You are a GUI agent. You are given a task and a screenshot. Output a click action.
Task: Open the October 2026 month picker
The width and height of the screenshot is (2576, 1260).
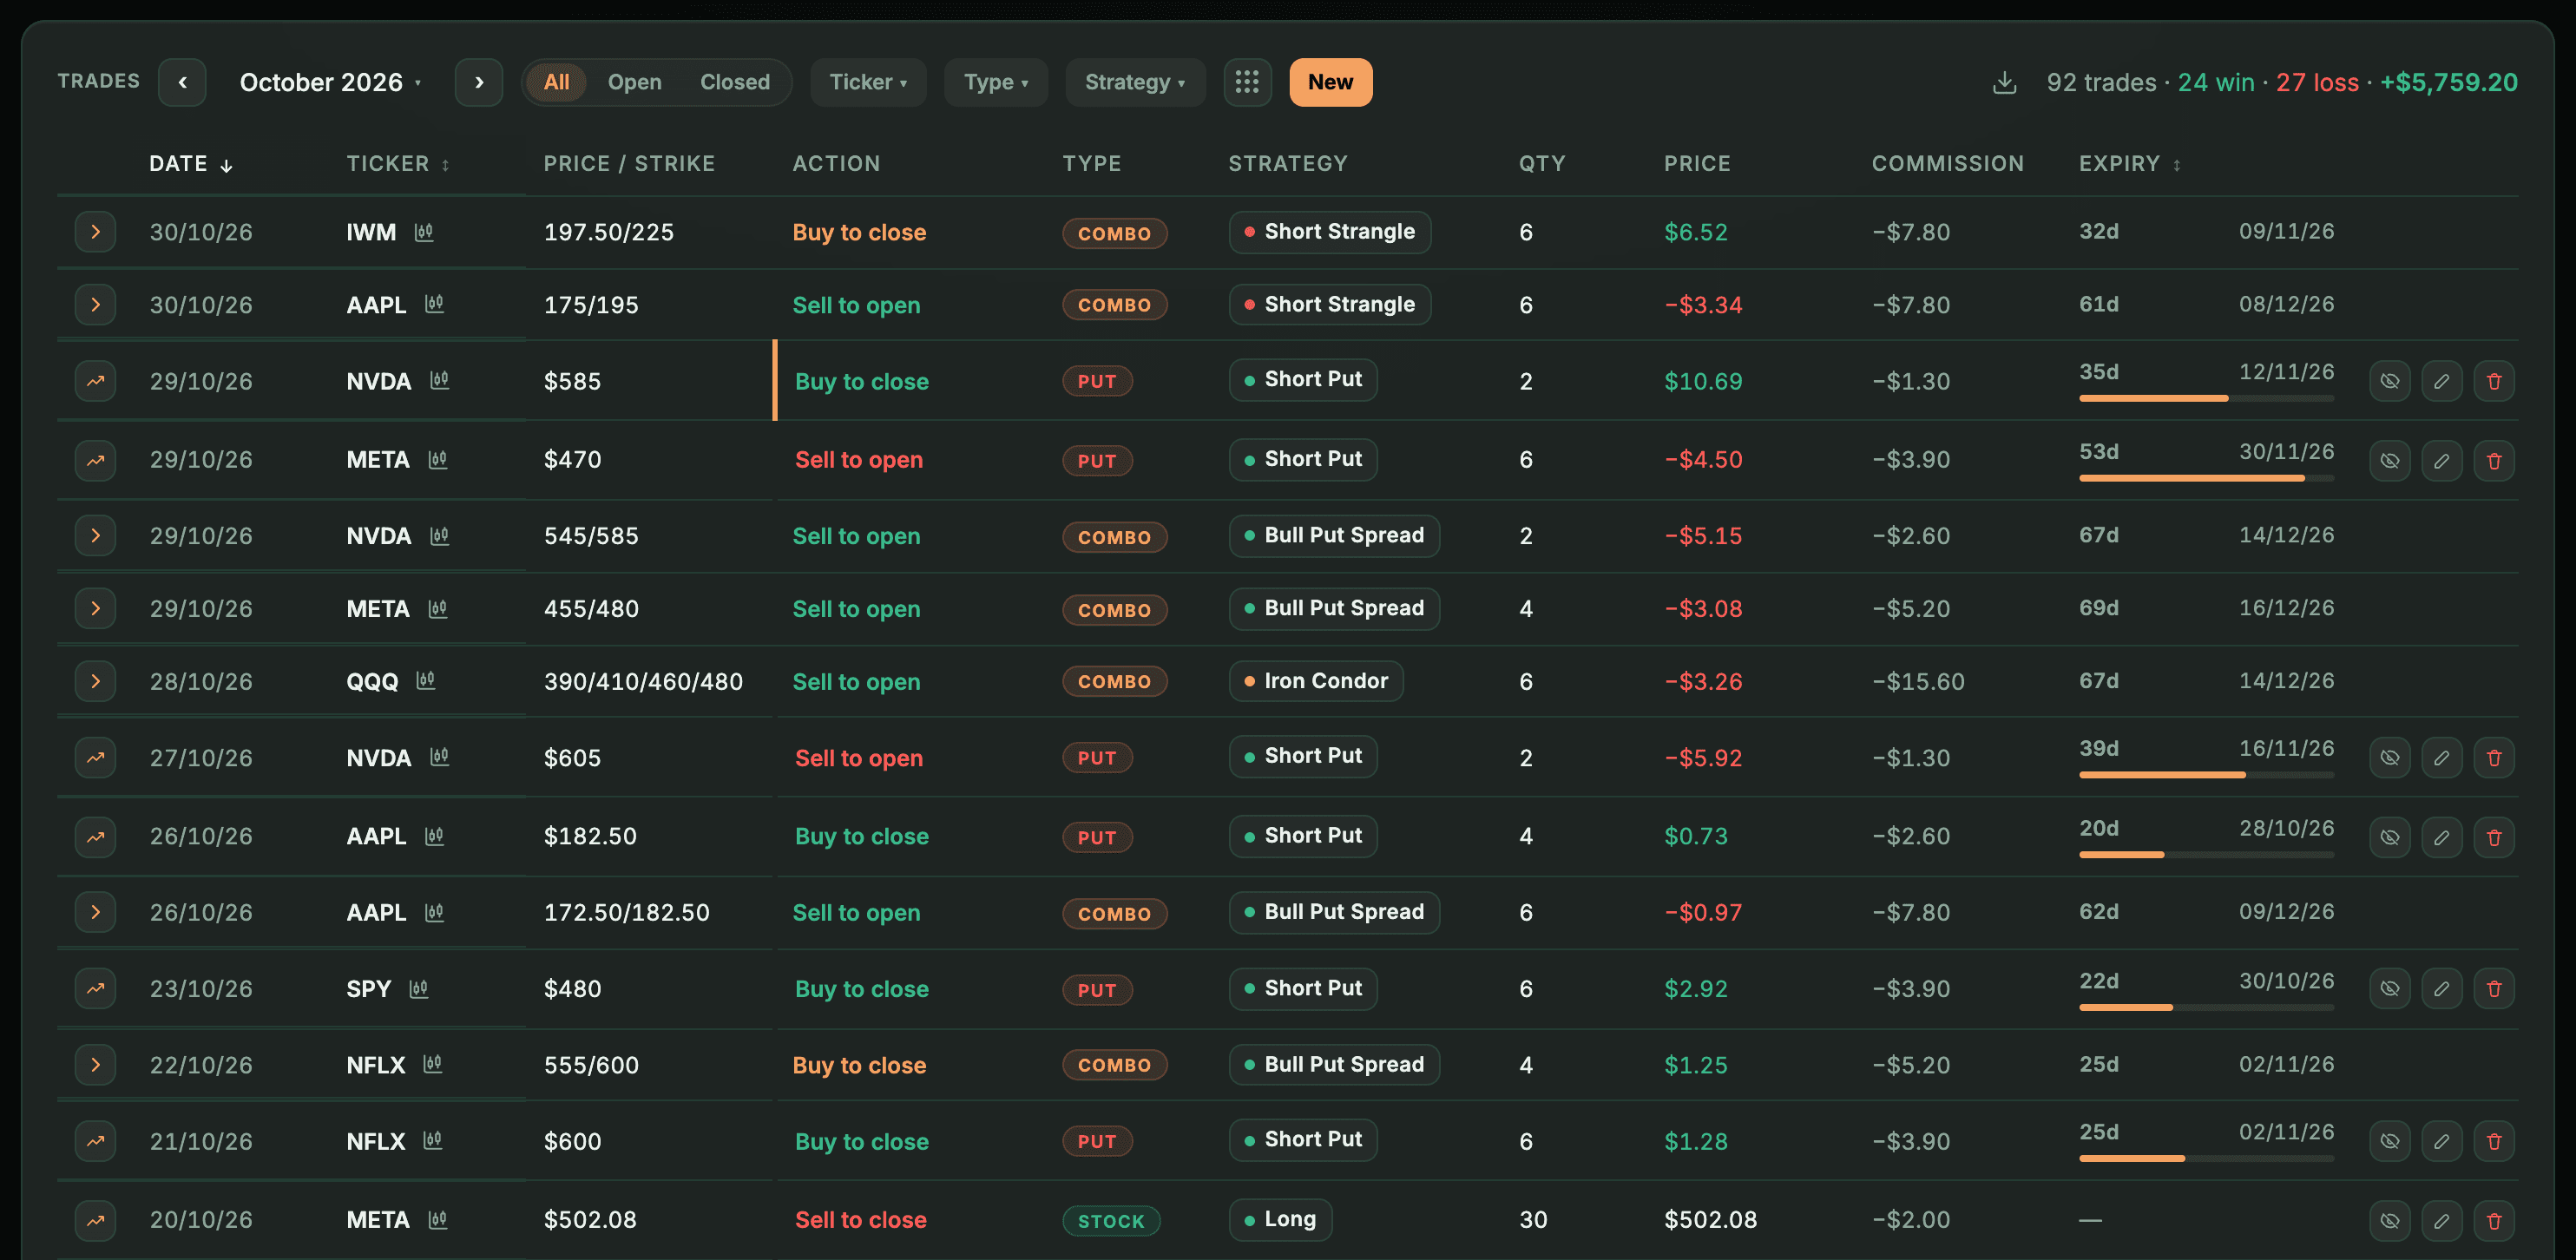(330, 82)
